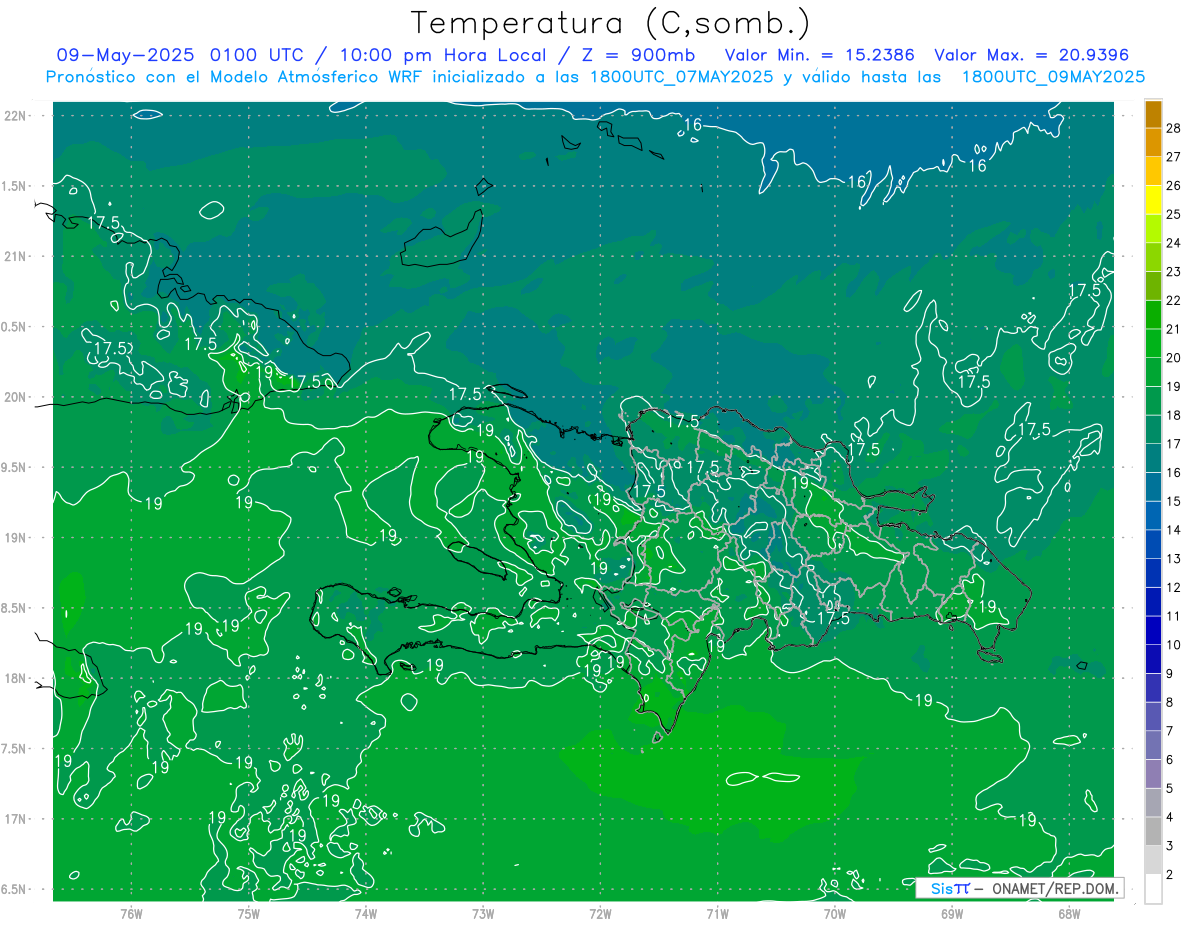The width and height of the screenshot is (1200, 927).
Task: Click the legend value "21"
Action: coord(1174,329)
